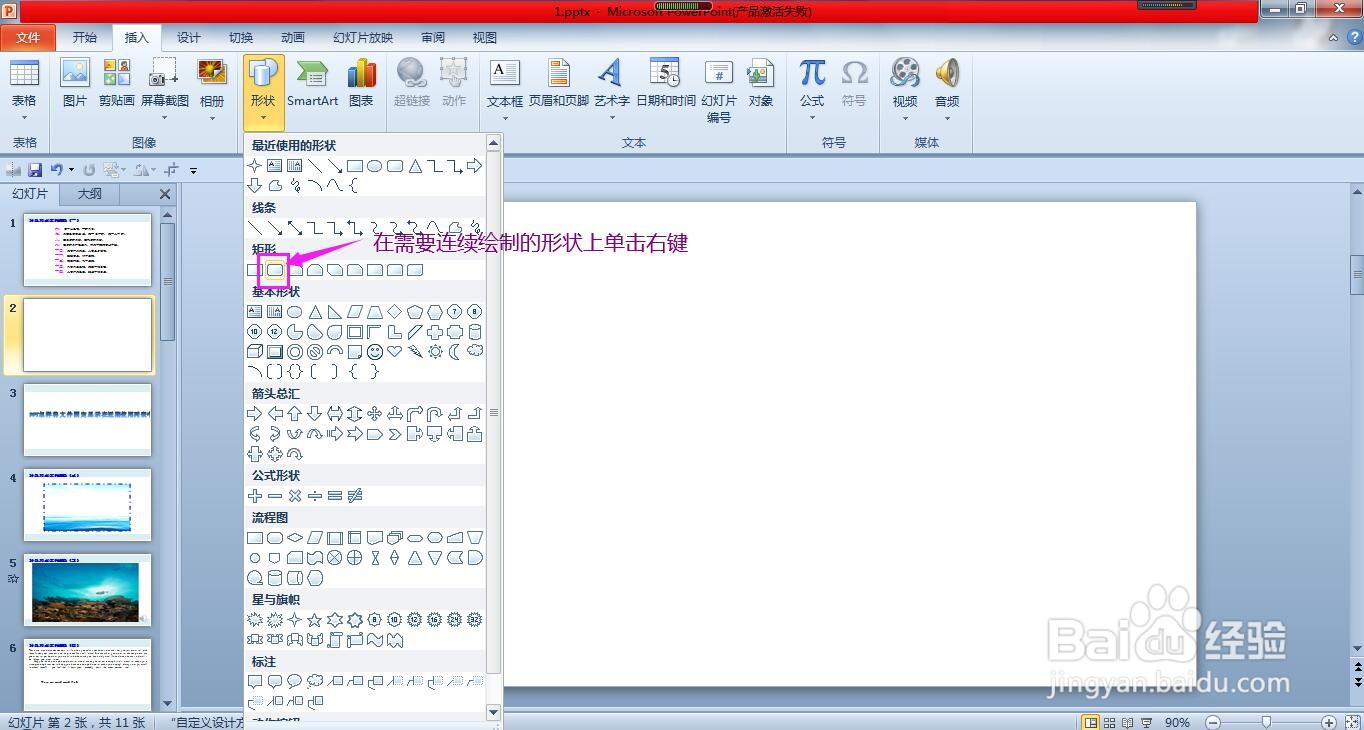The height and width of the screenshot is (730, 1364).
Task: Select the isosceles triangle in recently used shapes
Action: point(415,166)
